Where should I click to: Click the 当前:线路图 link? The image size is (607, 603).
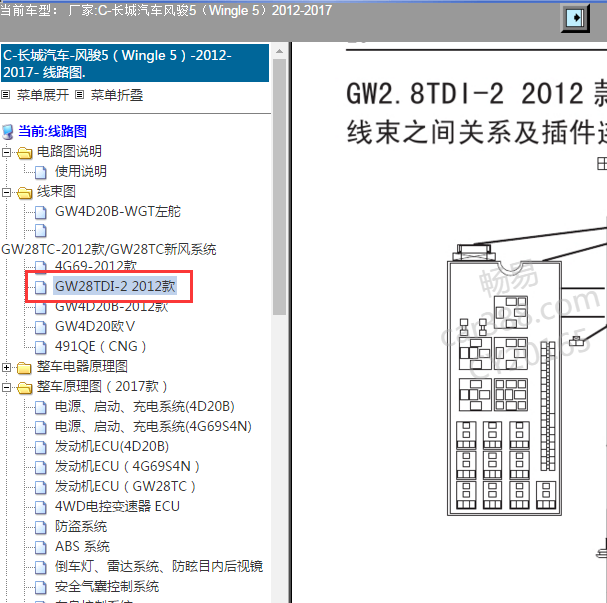[52, 131]
